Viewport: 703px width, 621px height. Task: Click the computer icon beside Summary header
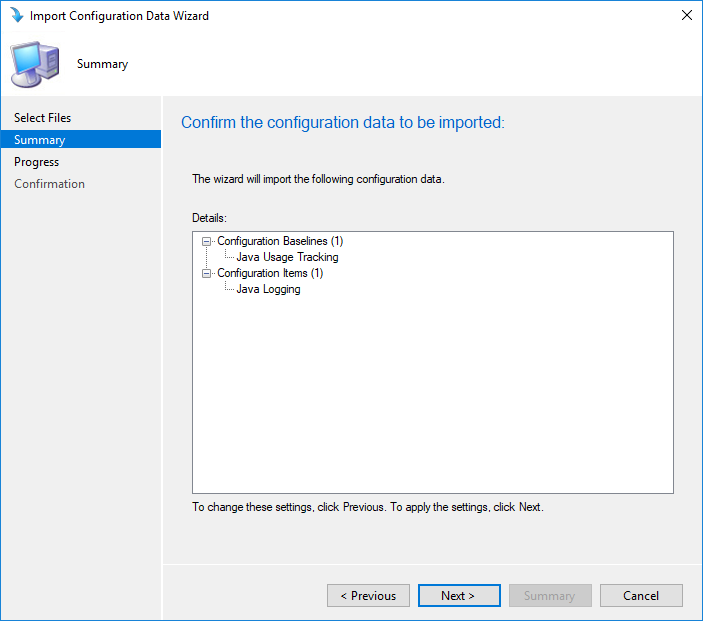point(35,64)
